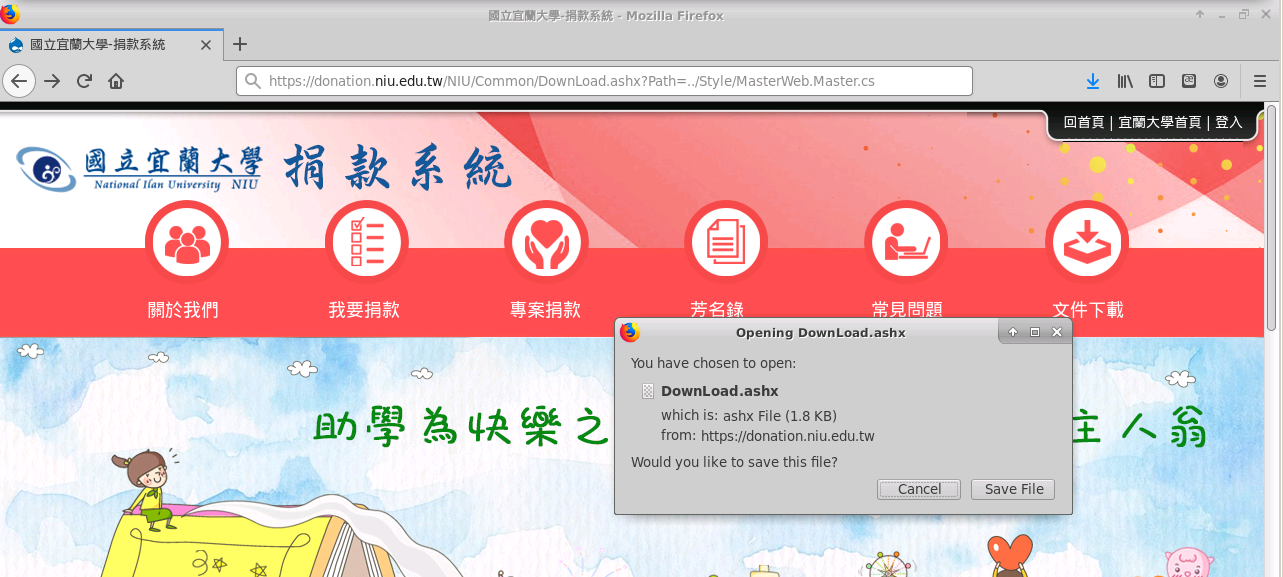Click the URL address bar
This screenshot has height=577, width=1283.
click(604, 81)
